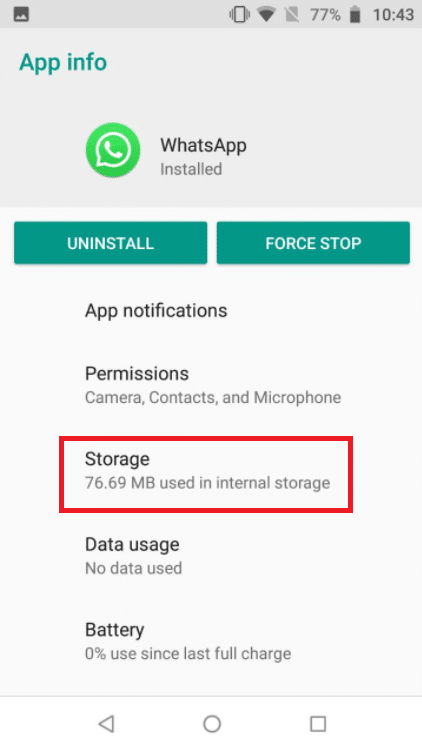The image size is (422, 751).
Task: Open the highlighted Storage entry
Action: (206, 474)
